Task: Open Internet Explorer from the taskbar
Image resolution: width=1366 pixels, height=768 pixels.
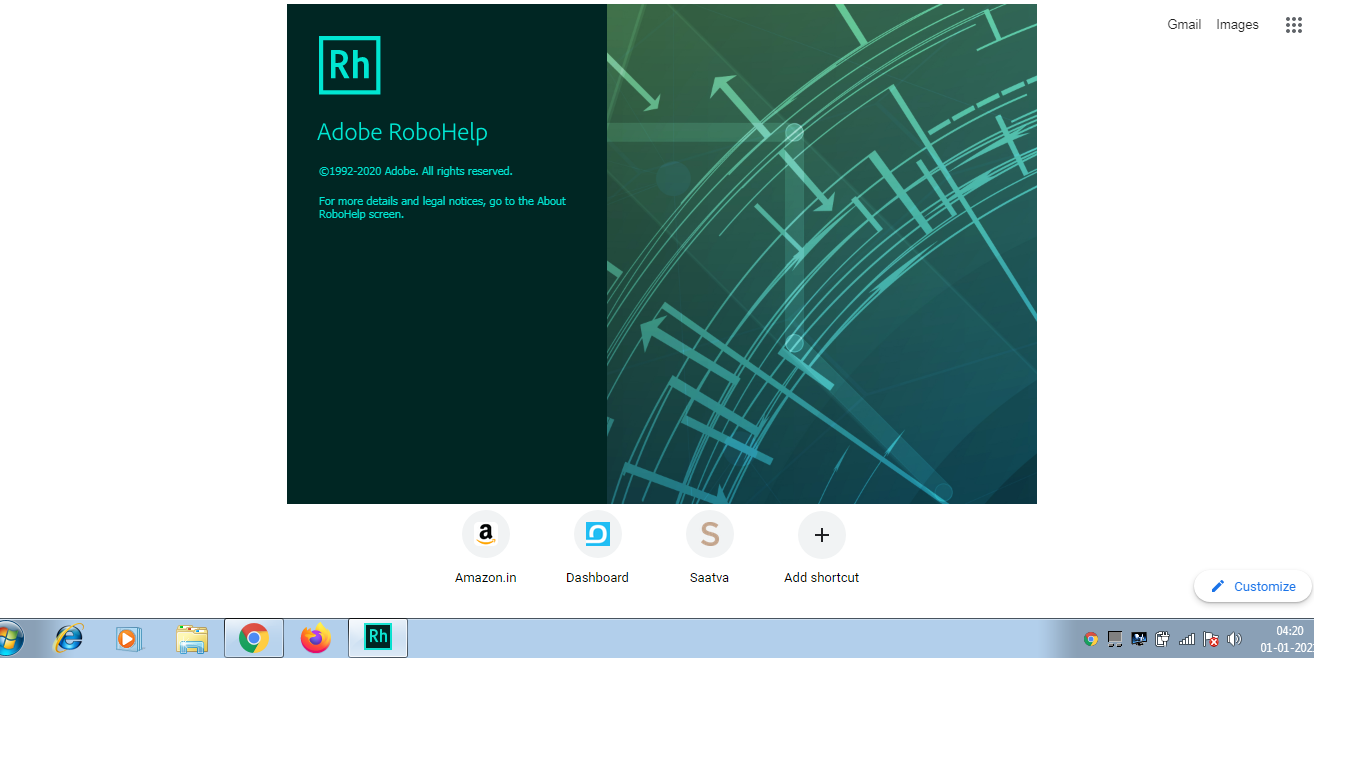Action: [67, 637]
